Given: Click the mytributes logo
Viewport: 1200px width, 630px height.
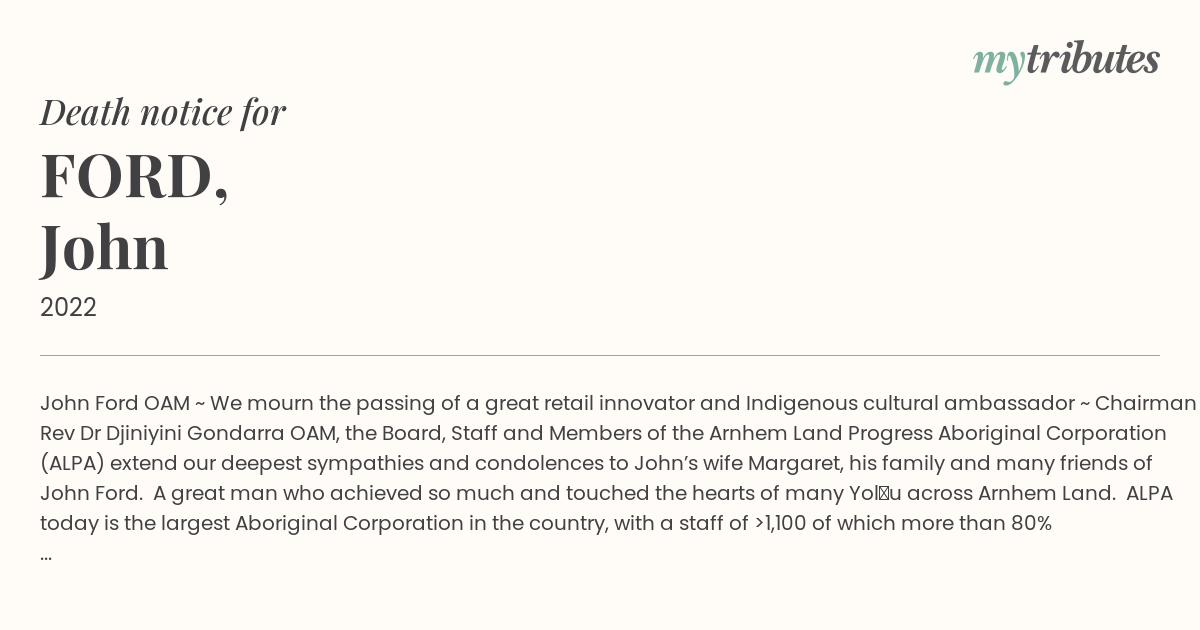Looking at the screenshot, I should click(1066, 61).
